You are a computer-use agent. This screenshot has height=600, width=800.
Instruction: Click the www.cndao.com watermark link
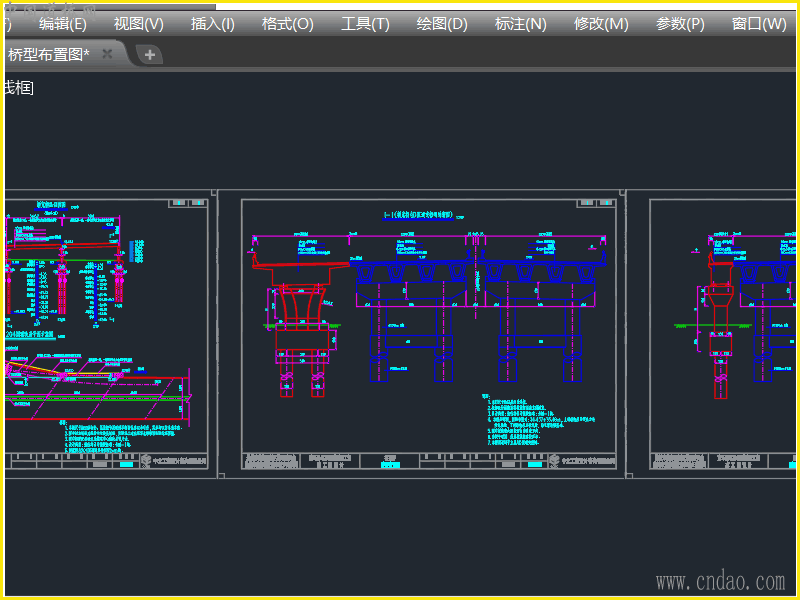tap(720, 581)
